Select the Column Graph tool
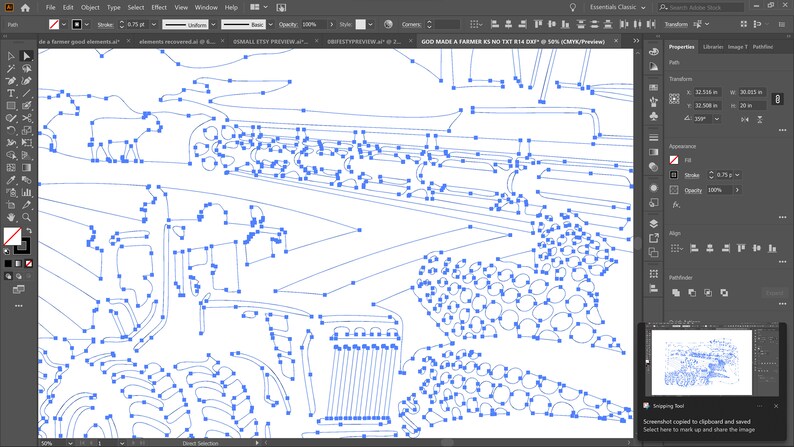 (26, 192)
